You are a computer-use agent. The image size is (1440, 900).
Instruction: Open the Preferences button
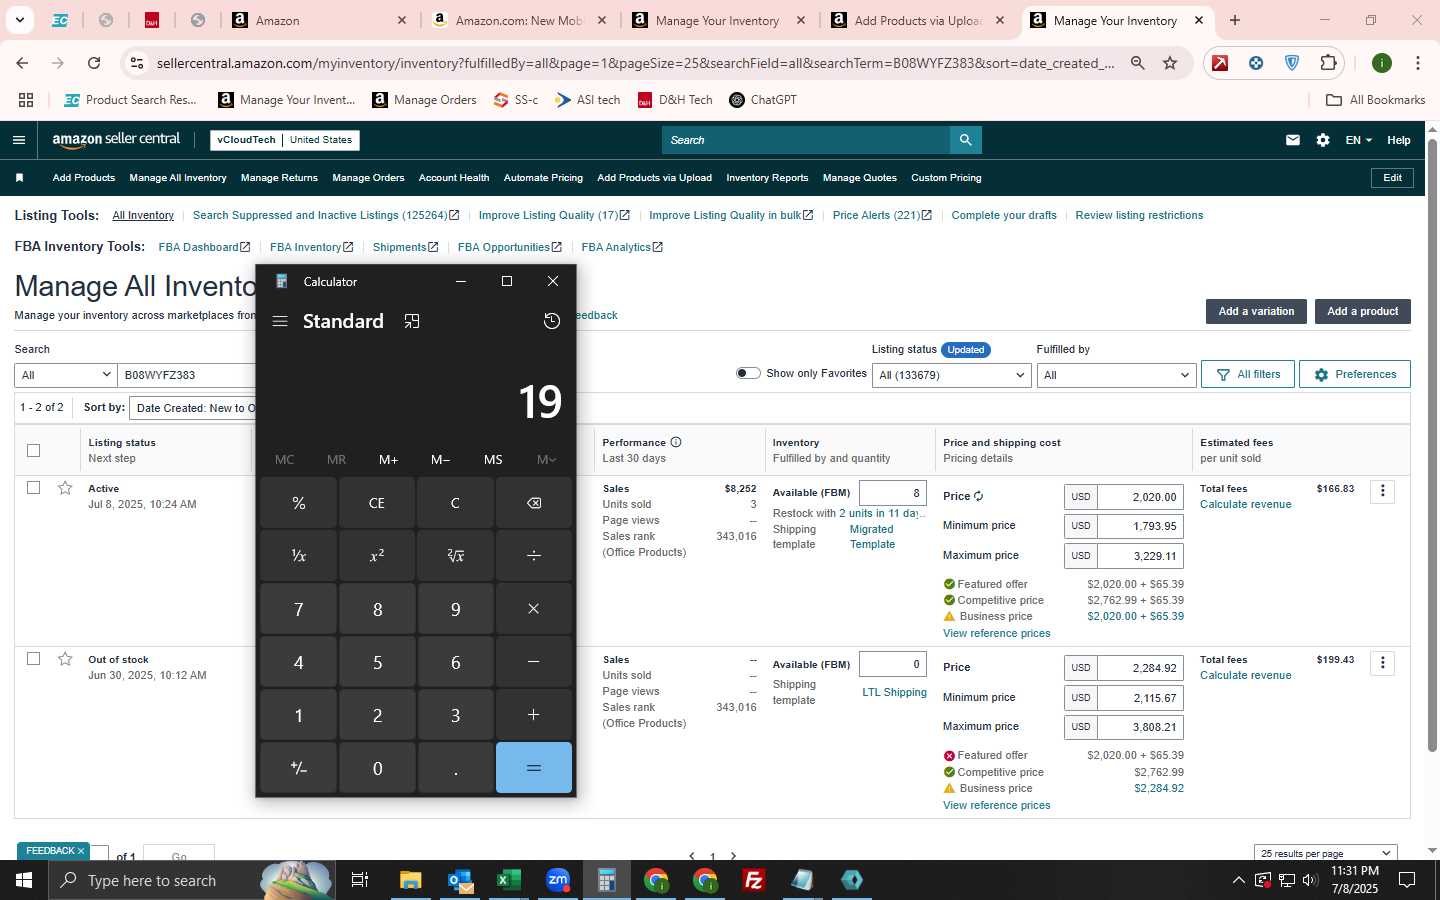coord(1355,374)
